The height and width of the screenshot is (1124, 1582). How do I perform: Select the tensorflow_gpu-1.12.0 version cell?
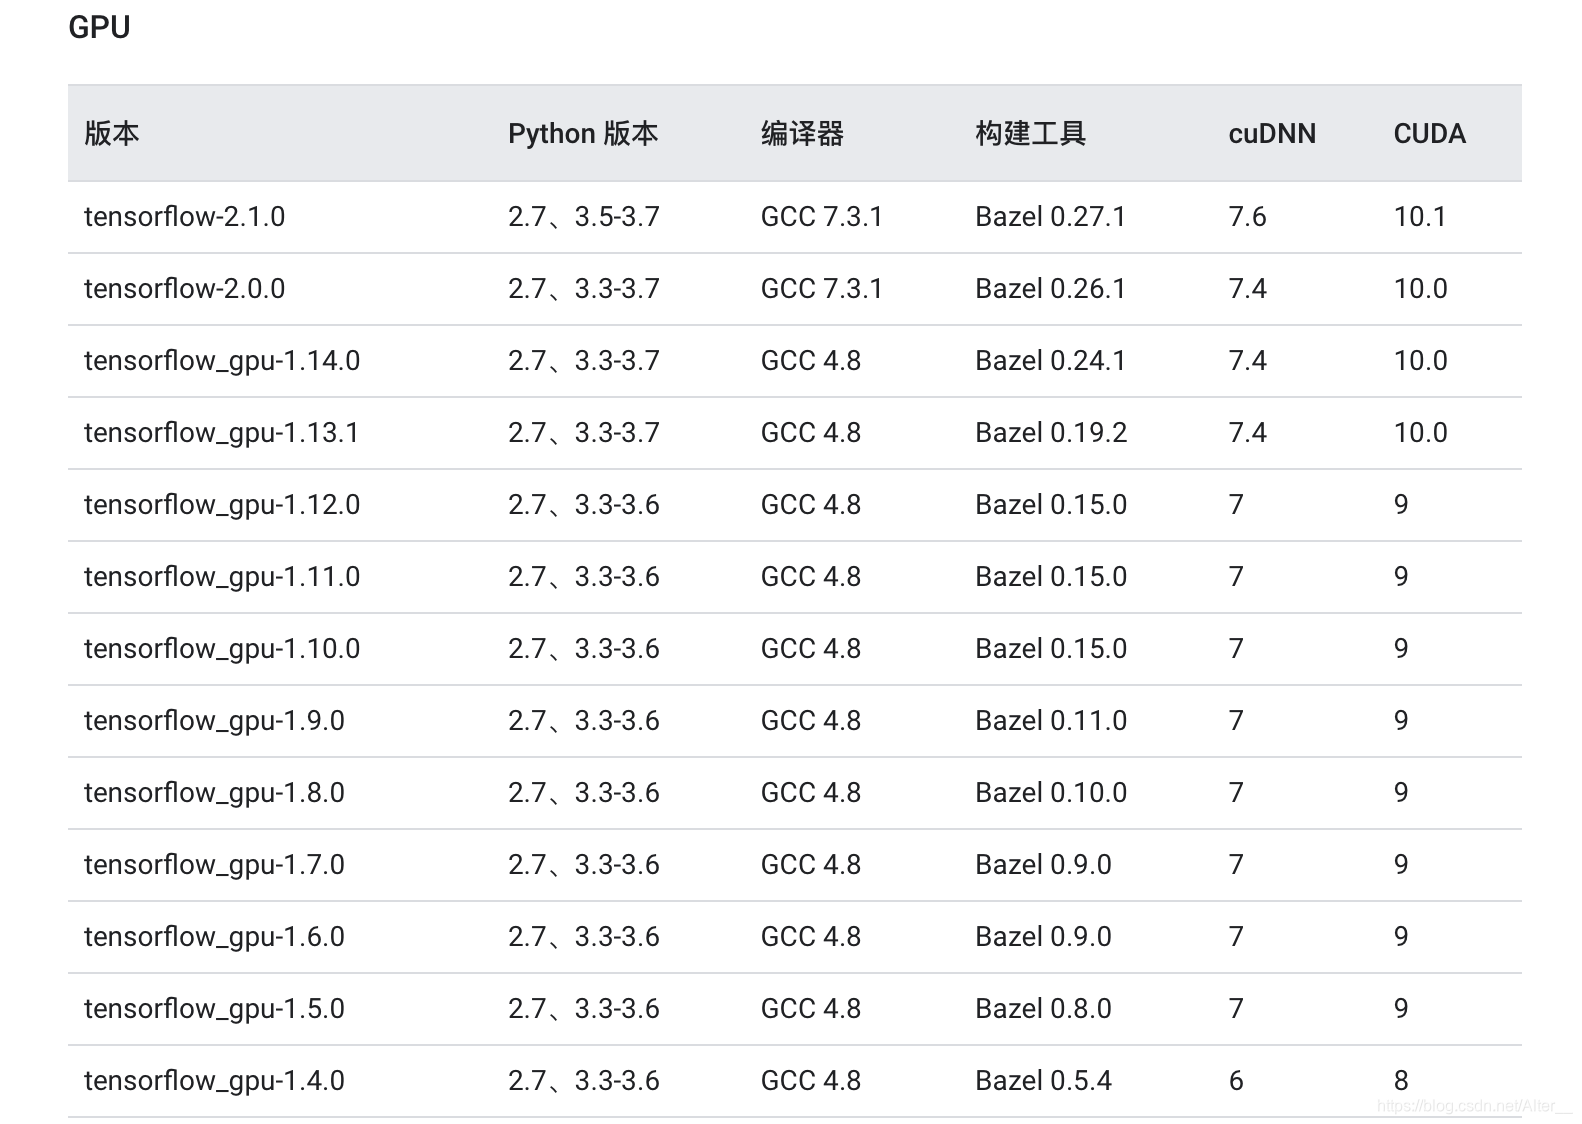pos(222,505)
